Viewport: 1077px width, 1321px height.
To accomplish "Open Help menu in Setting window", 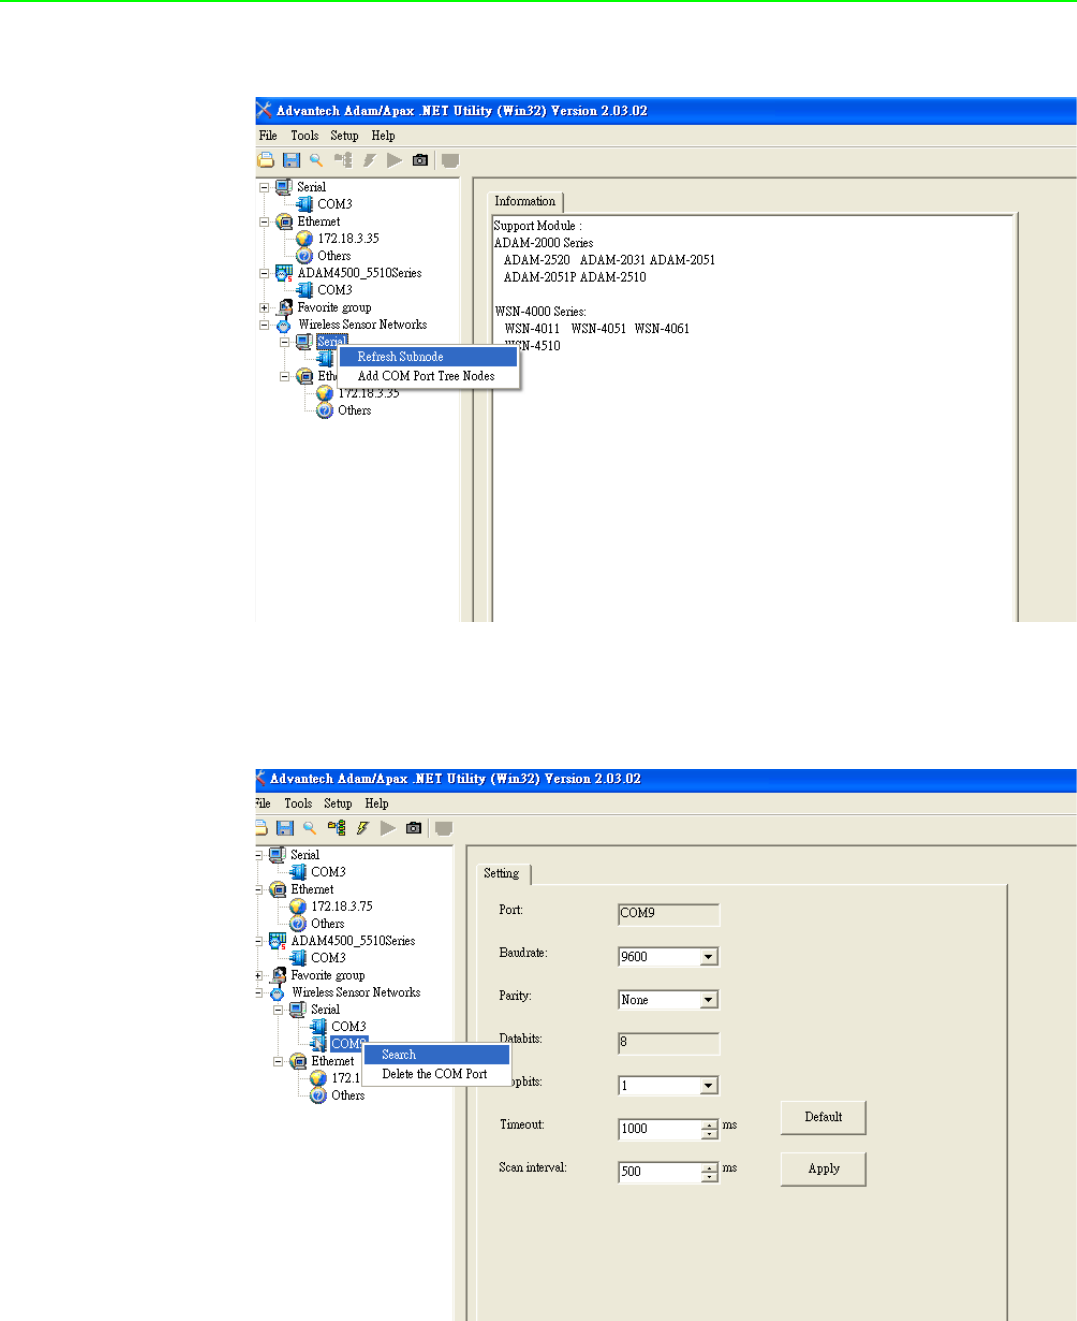I will [x=377, y=804].
